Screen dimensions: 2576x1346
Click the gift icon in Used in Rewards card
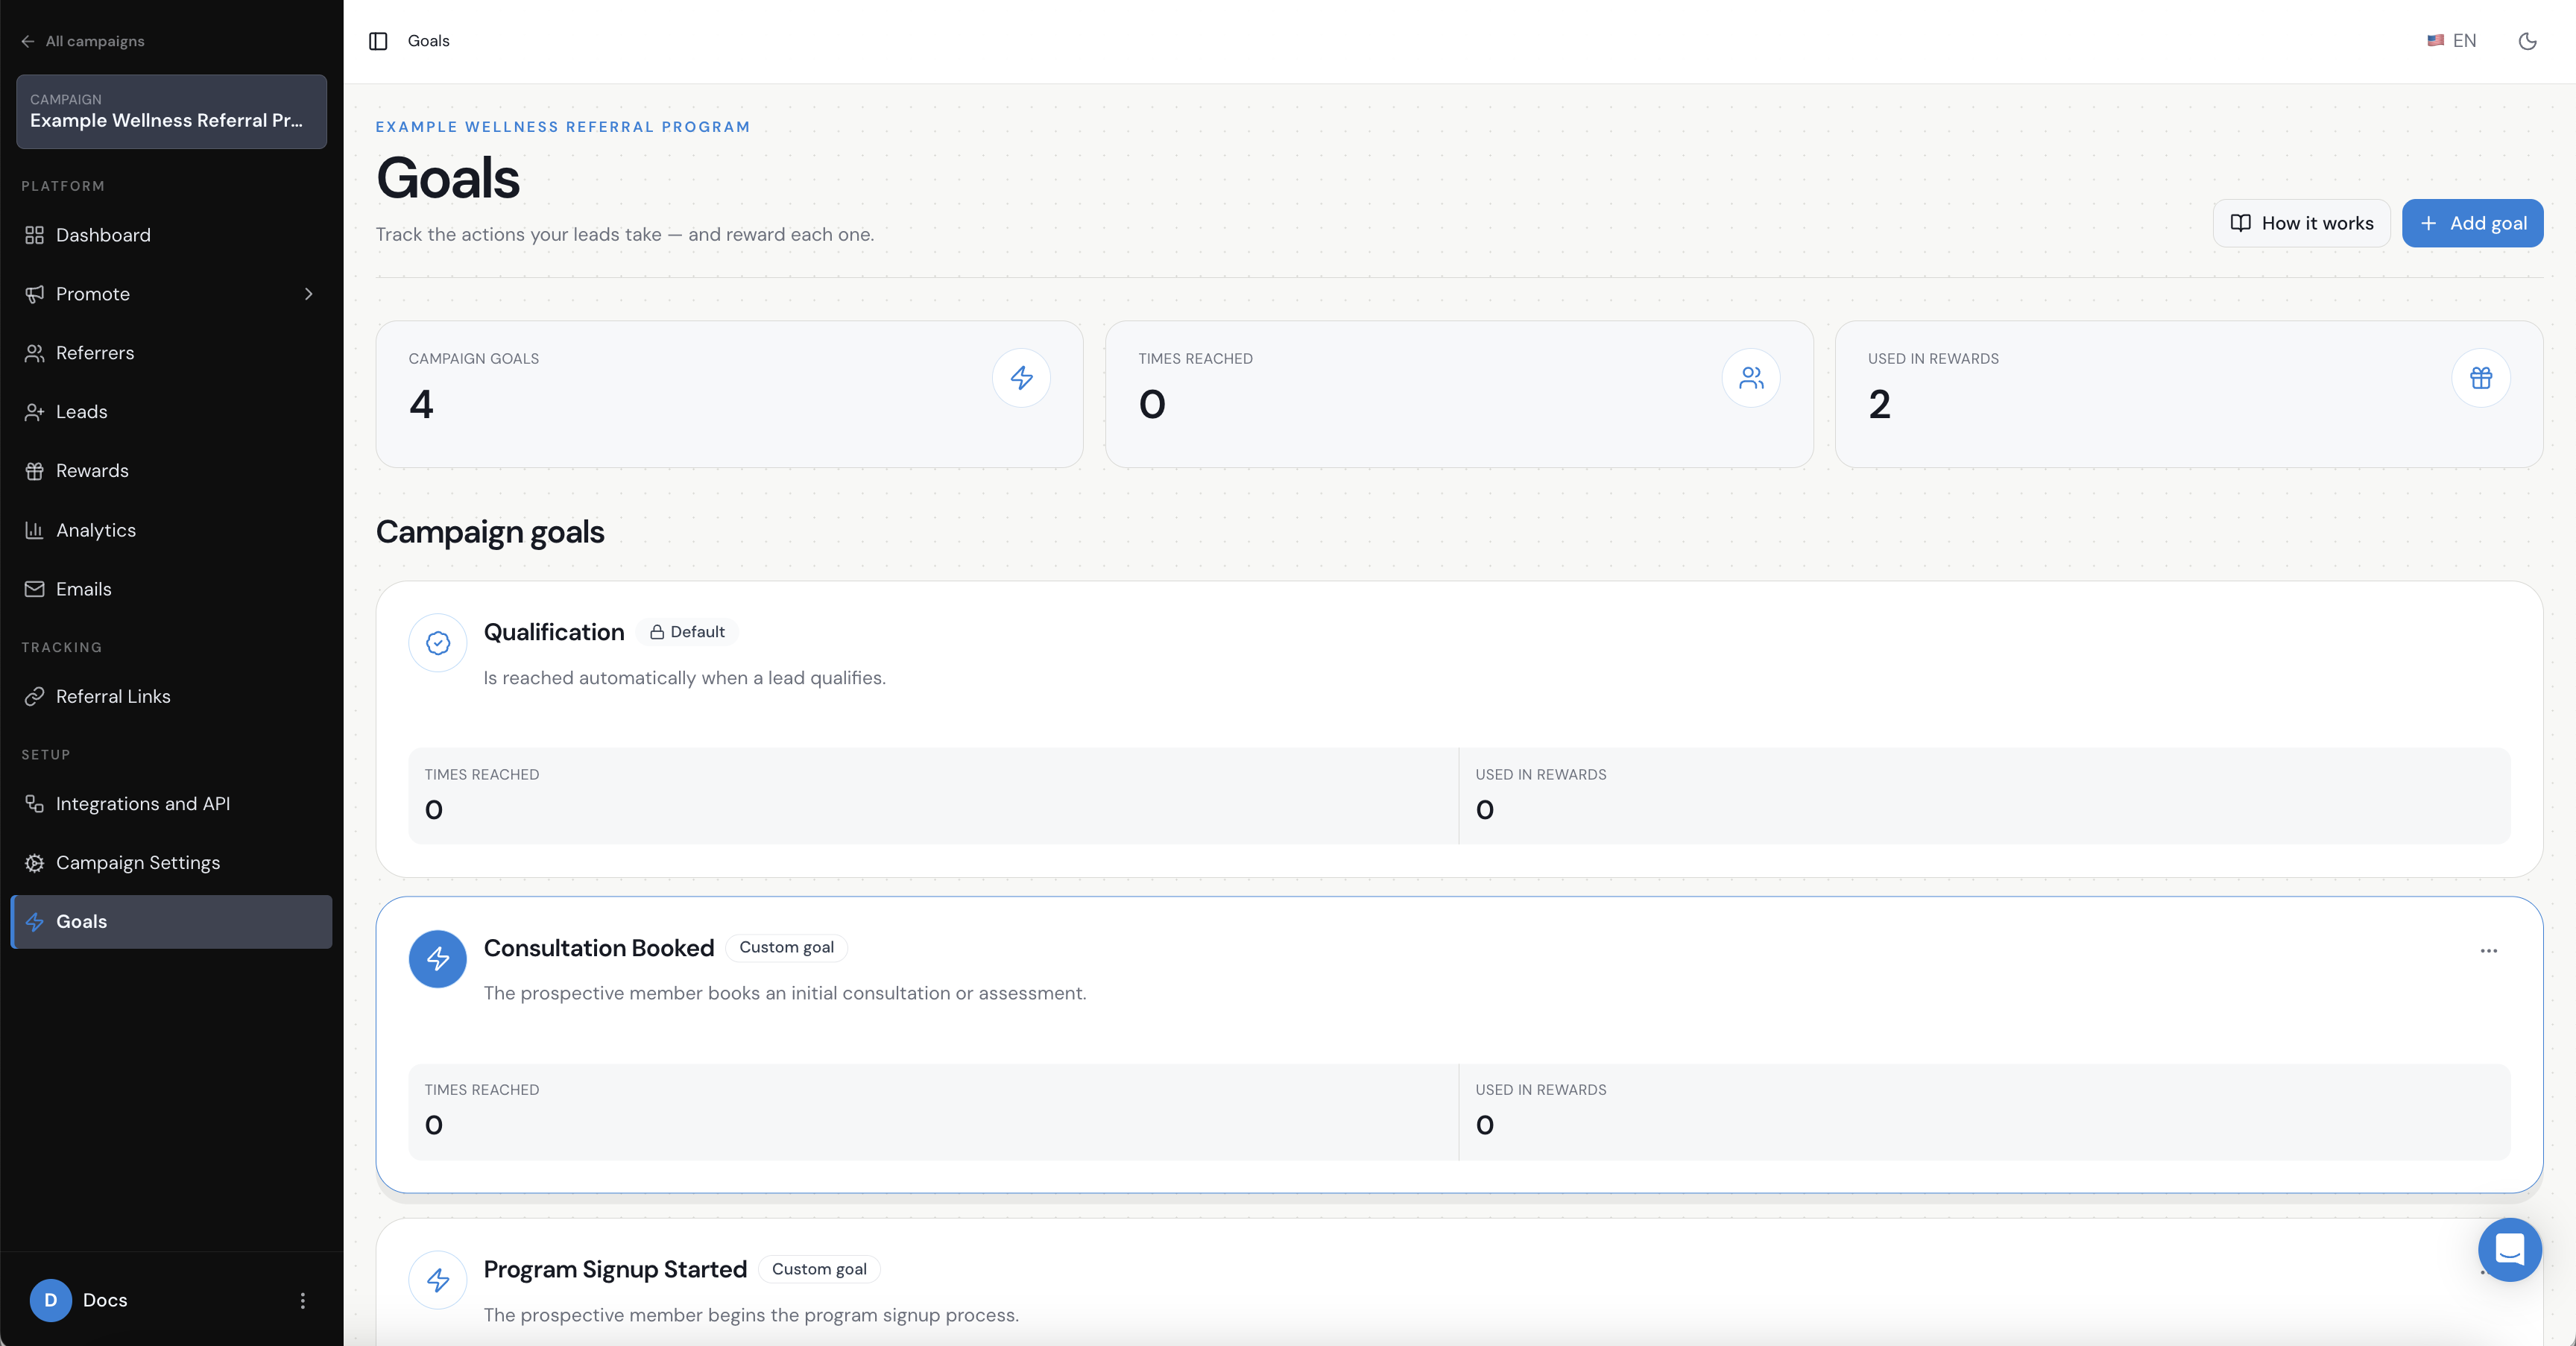point(2480,378)
